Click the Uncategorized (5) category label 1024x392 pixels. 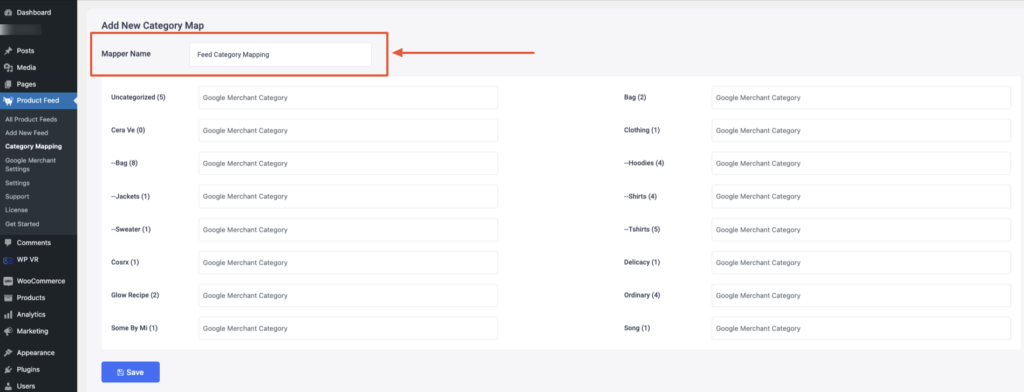[x=138, y=97]
